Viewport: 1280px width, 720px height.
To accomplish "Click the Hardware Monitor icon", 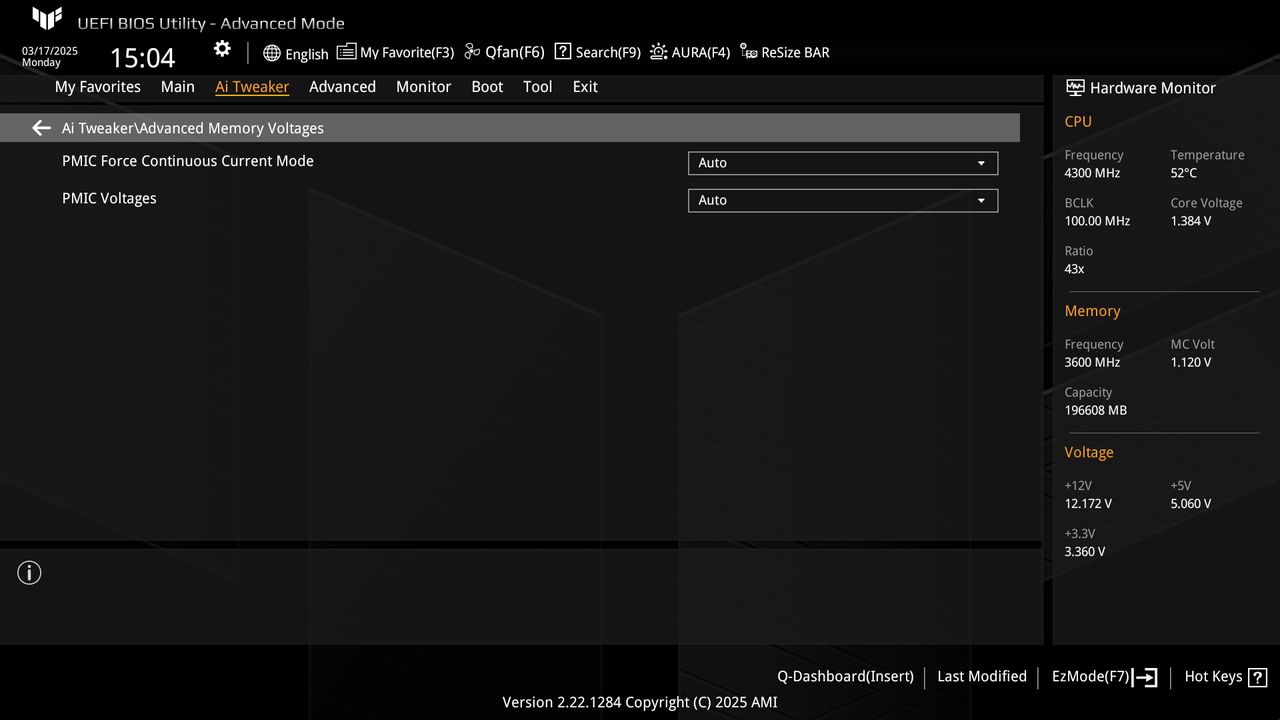I will 1075,88.
